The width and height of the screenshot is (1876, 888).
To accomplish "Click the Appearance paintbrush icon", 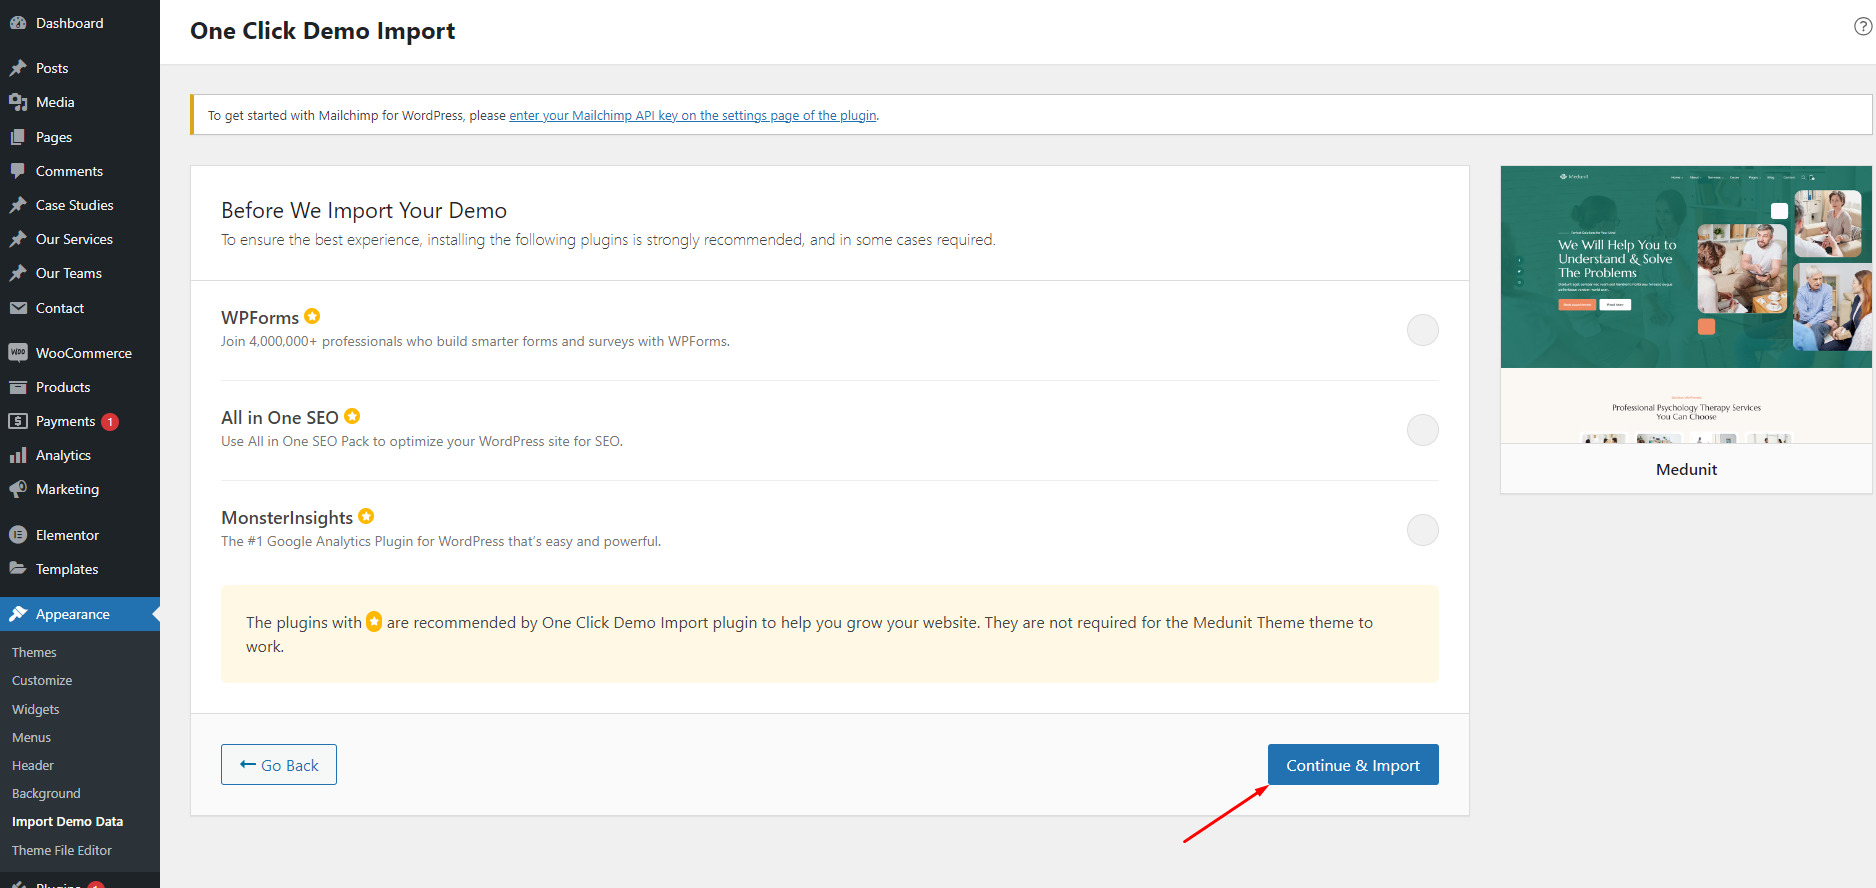I will coord(18,614).
